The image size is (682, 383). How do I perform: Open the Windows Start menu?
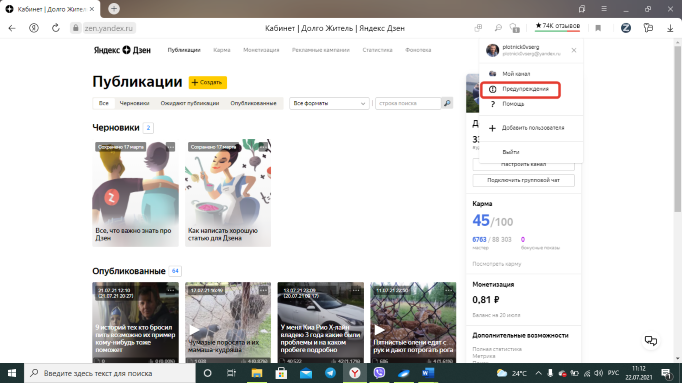point(12,373)
